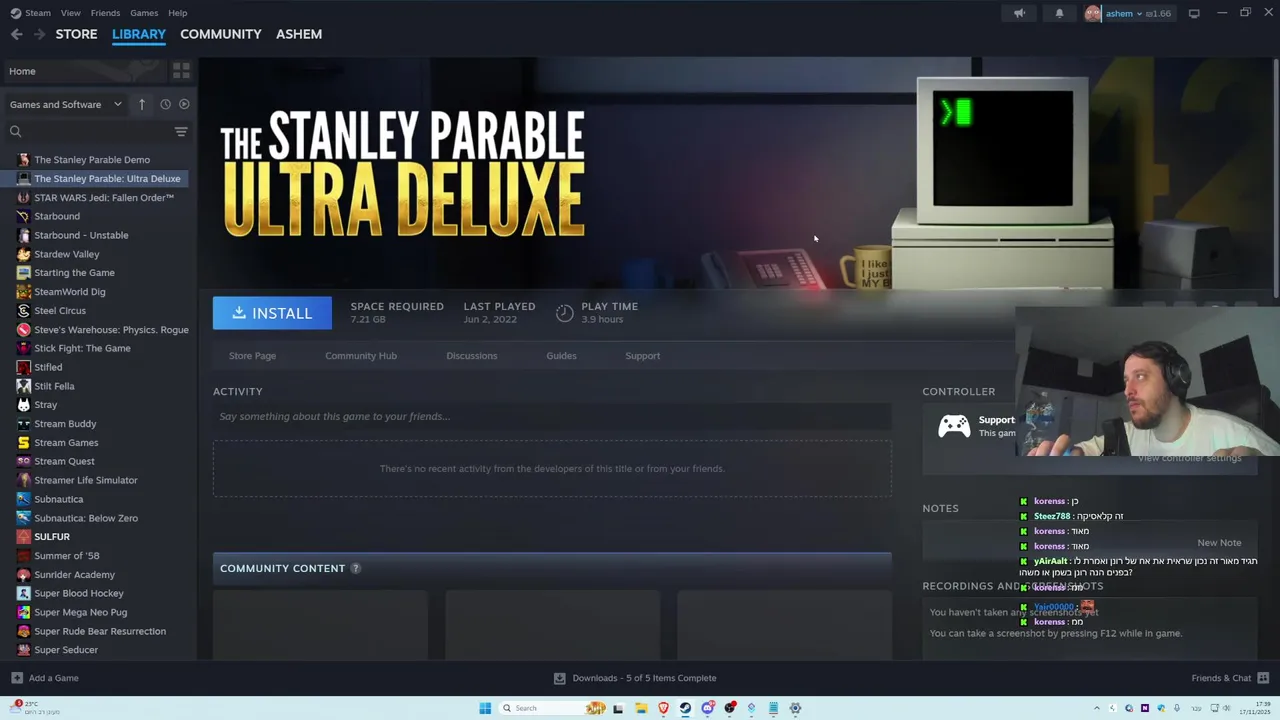
Task: Click the New Note button
Action: pyautogui.click(x=1219, y=542)
